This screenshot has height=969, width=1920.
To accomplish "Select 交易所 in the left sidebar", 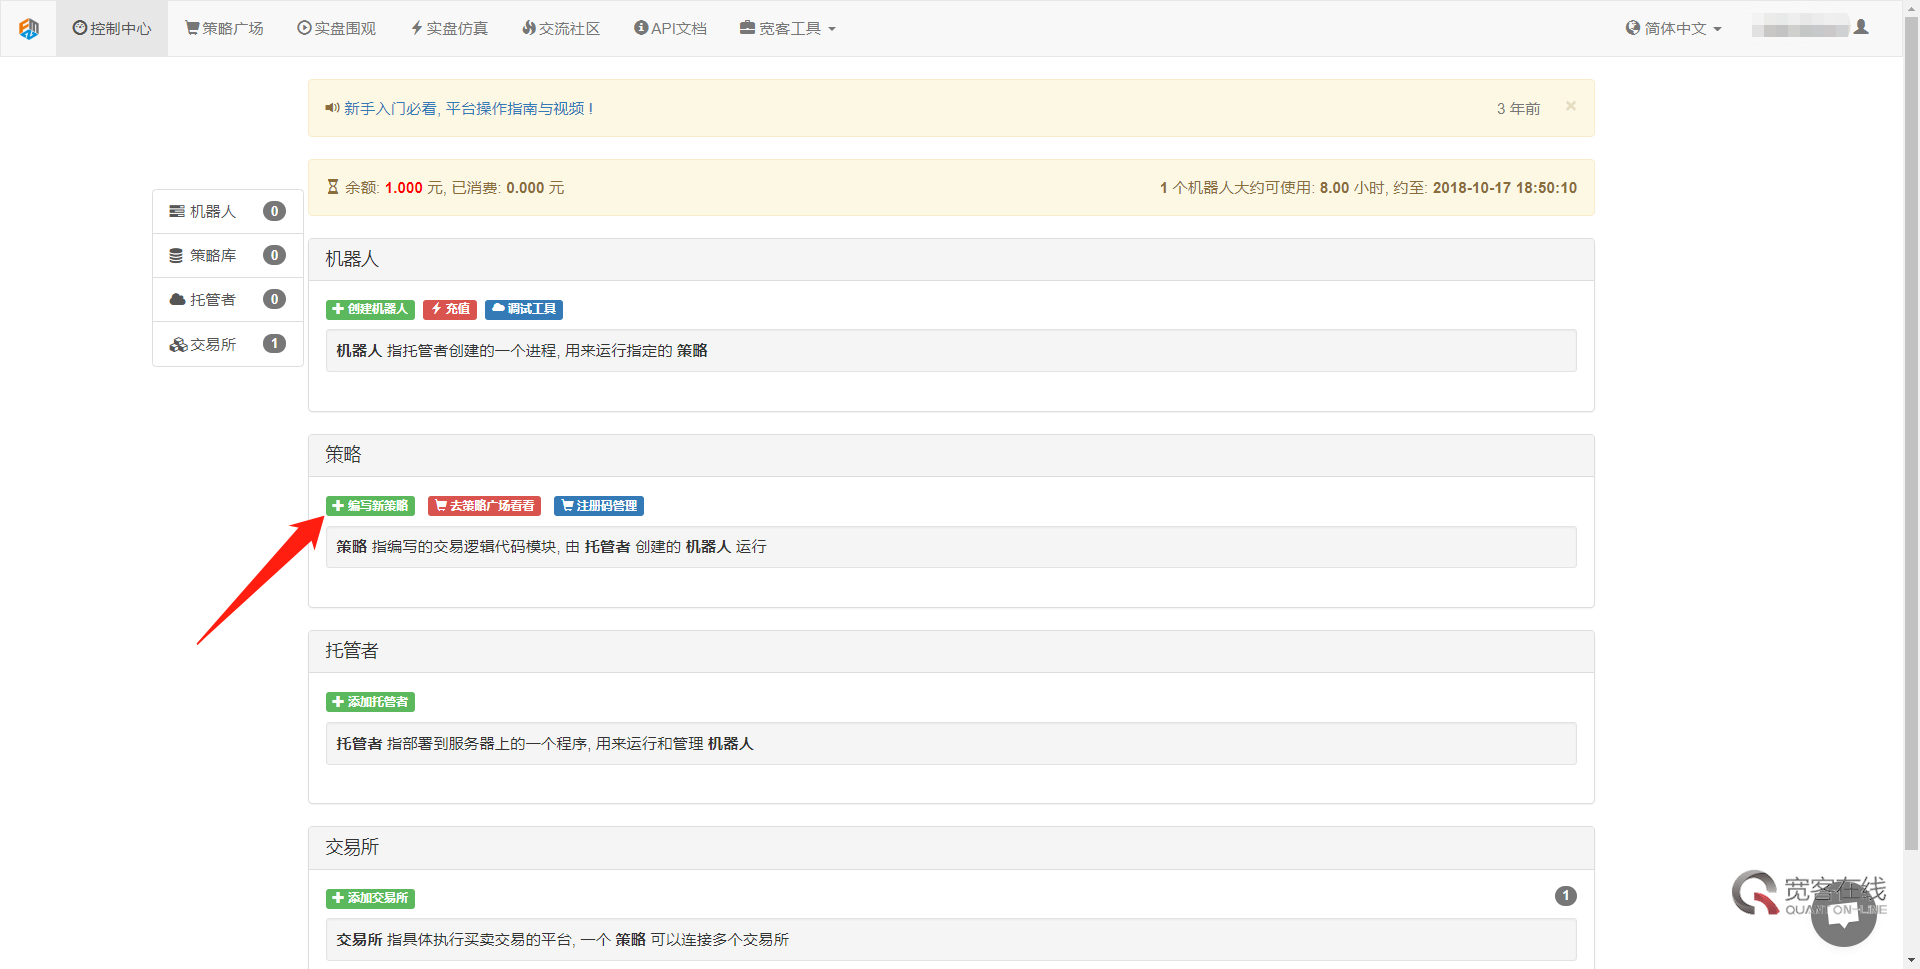I will point(228,344).
